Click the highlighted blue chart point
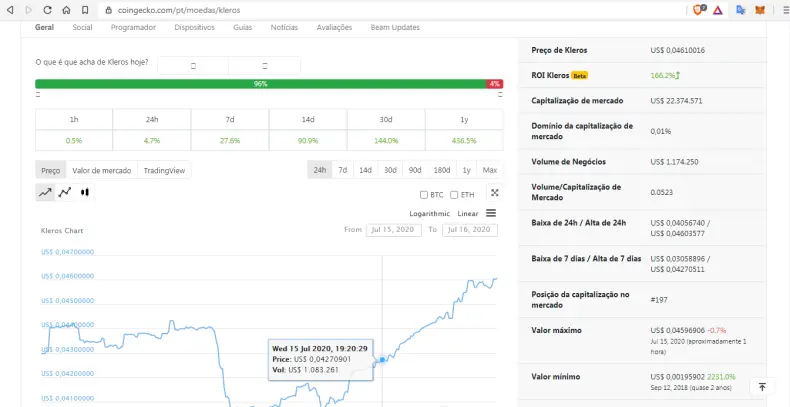The image size is (790, 407). (382, 359)
